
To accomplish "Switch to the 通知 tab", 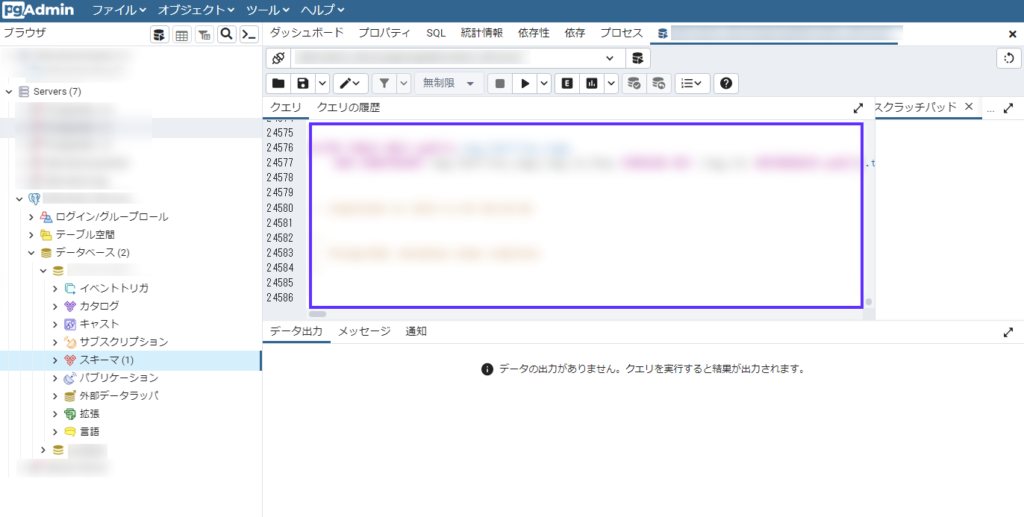I will coord(416,332).
